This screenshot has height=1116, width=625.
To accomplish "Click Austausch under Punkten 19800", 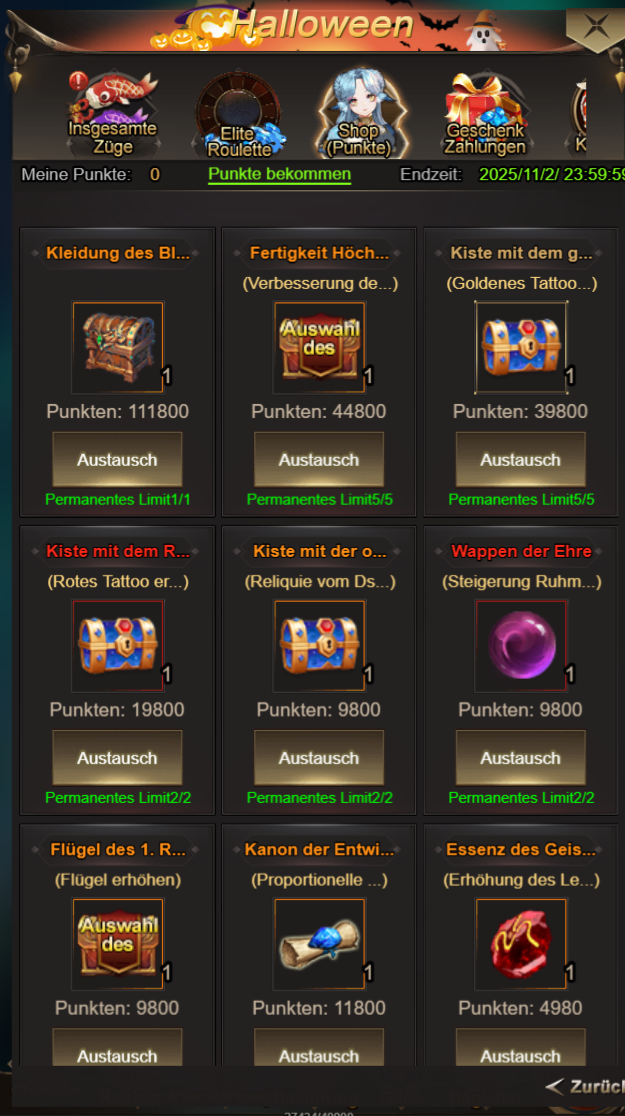I will (117, 757).
